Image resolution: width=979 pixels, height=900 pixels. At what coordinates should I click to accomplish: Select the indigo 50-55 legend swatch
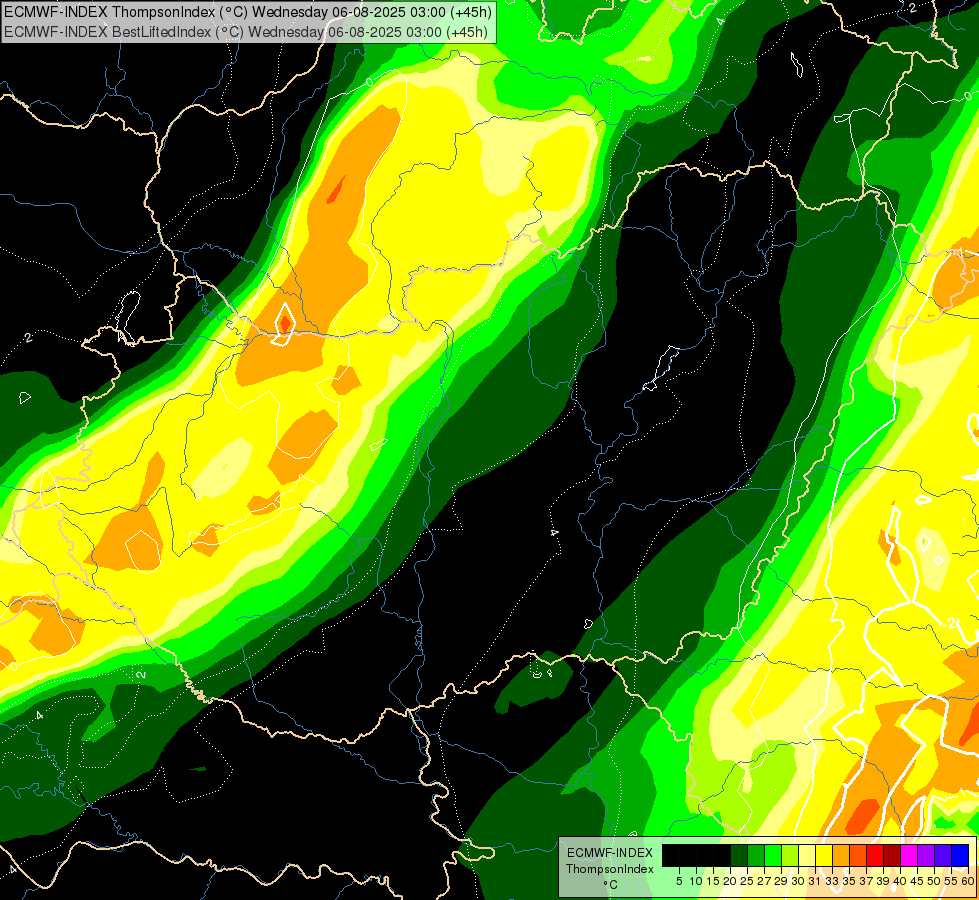pyautogui.click(x=943, y=855)
